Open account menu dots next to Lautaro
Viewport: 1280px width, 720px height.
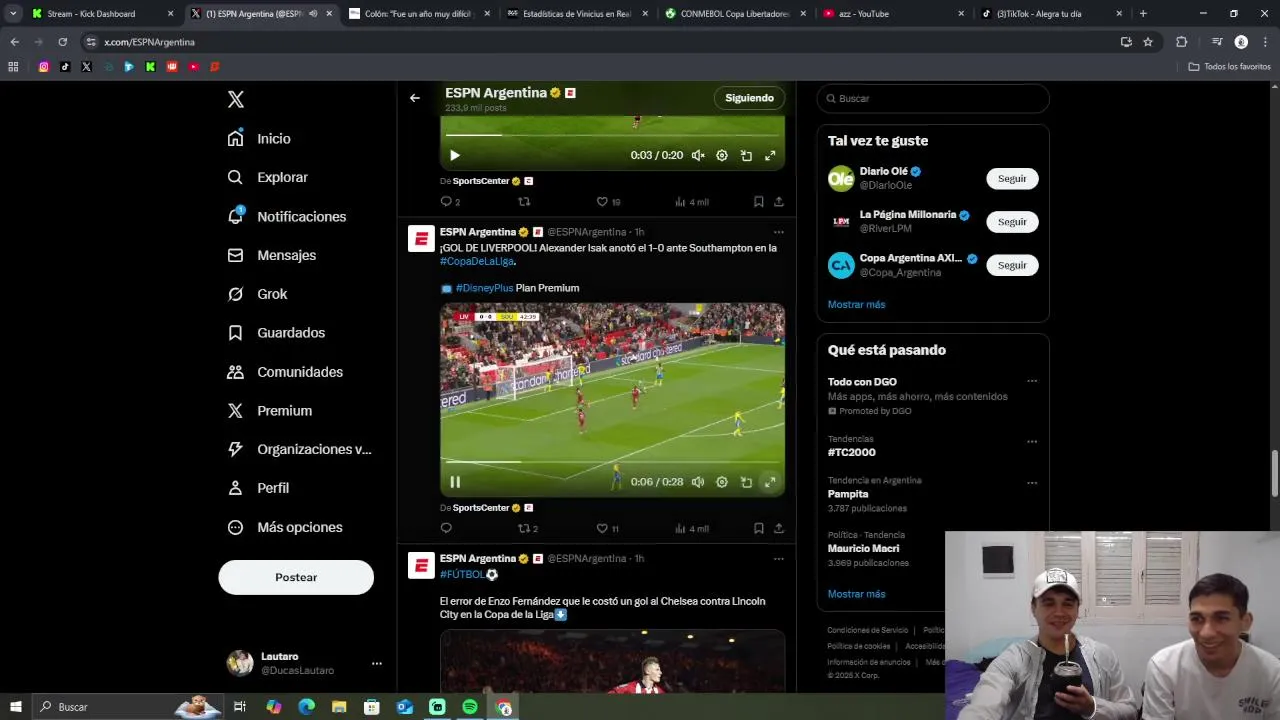click(x=377, y=663)
